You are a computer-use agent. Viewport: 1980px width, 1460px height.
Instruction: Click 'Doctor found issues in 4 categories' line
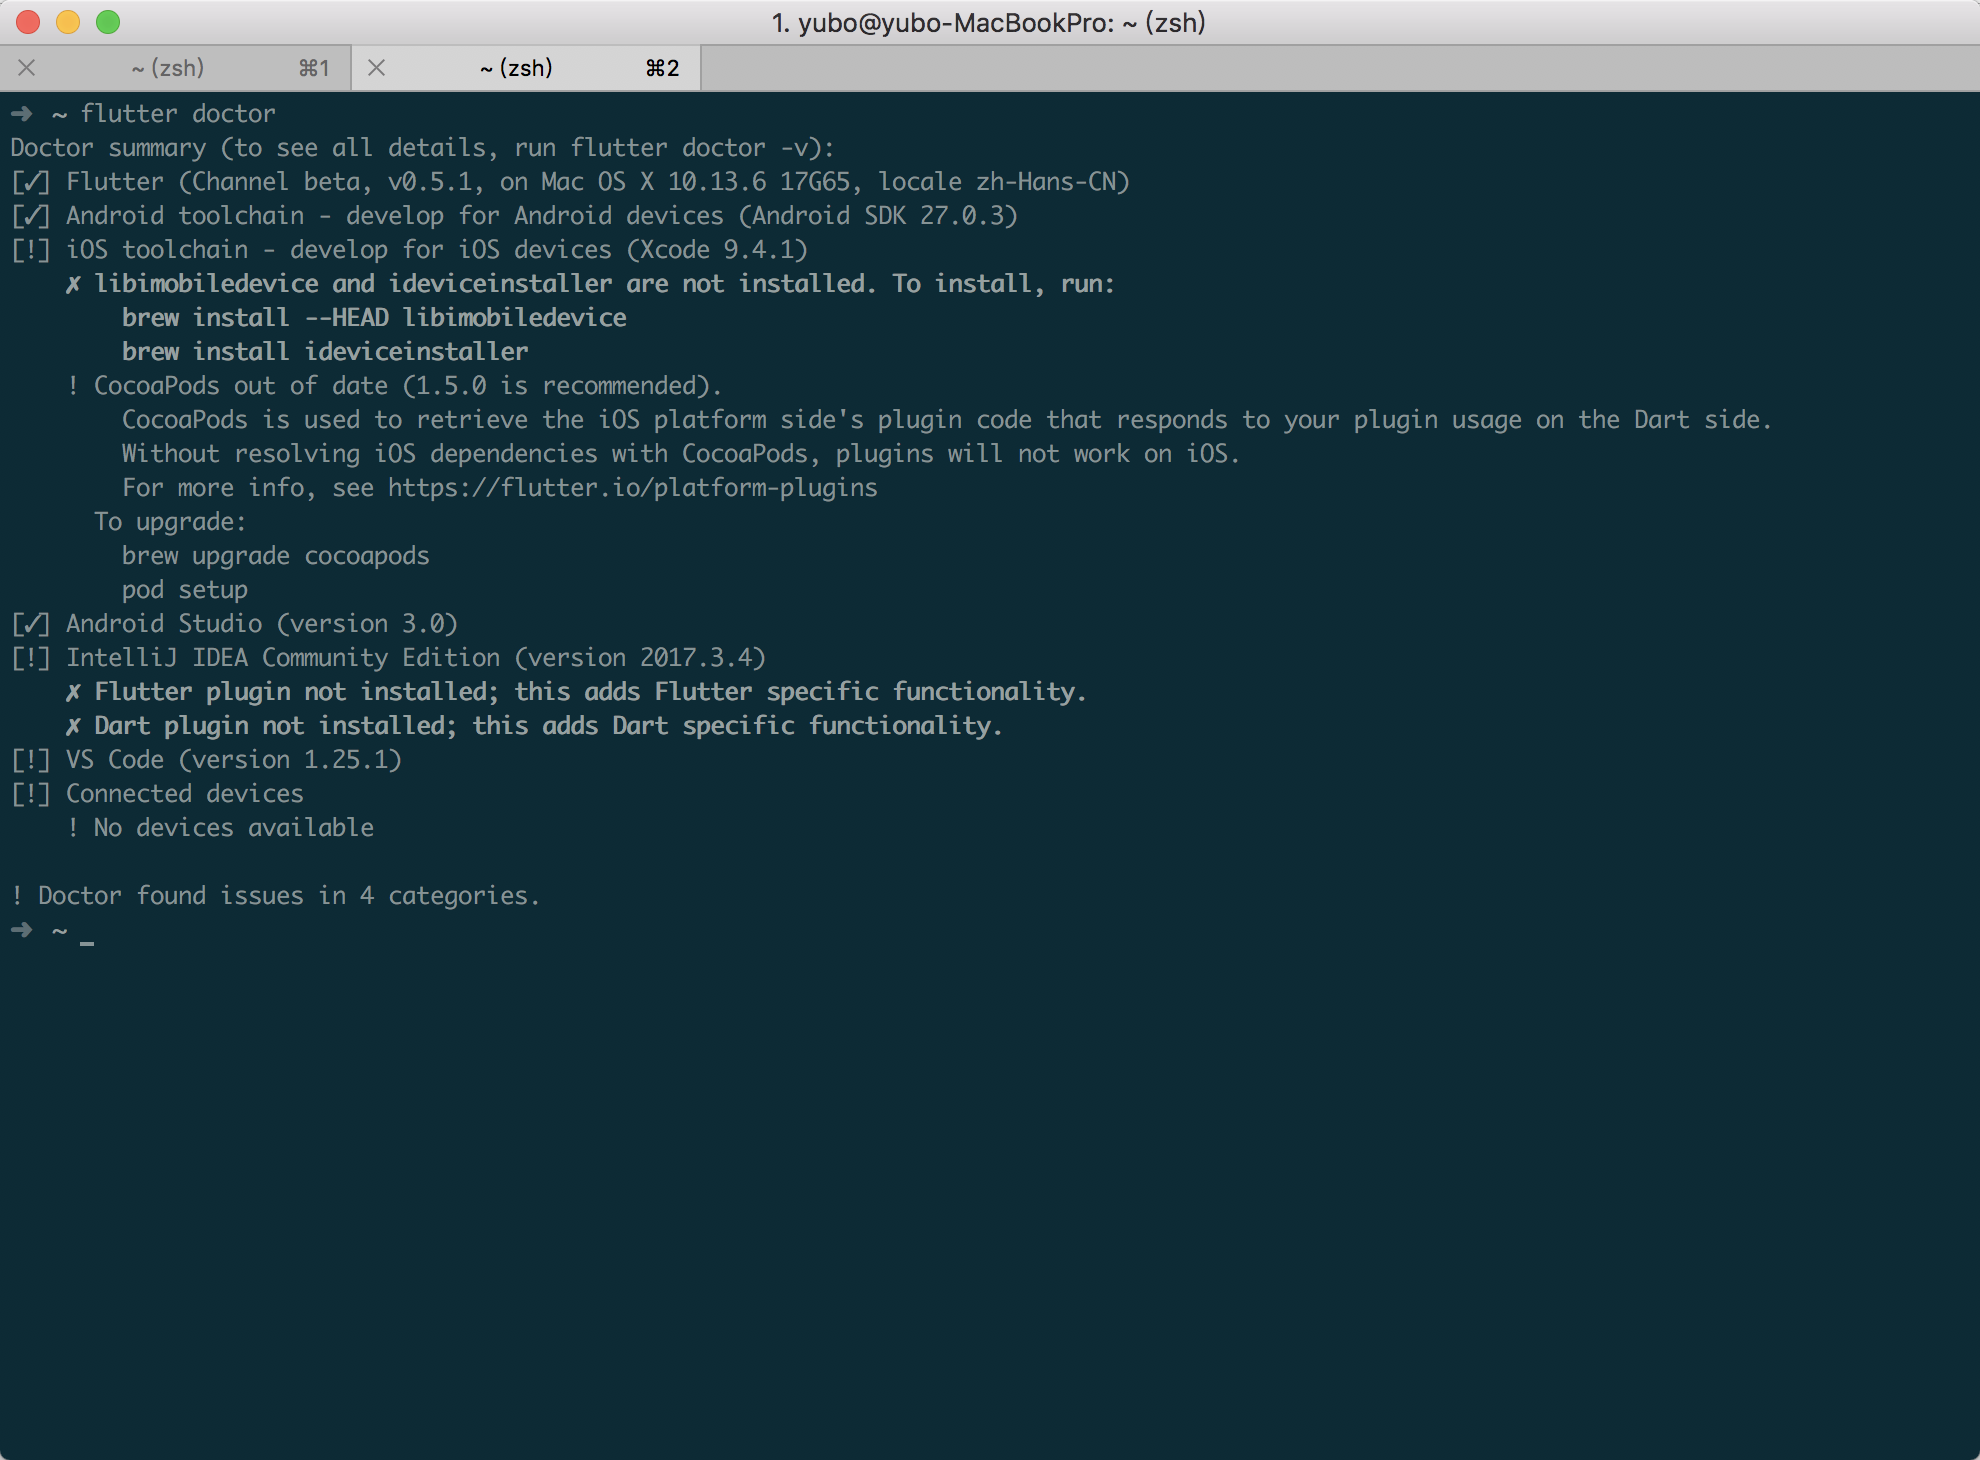point(275,896)
